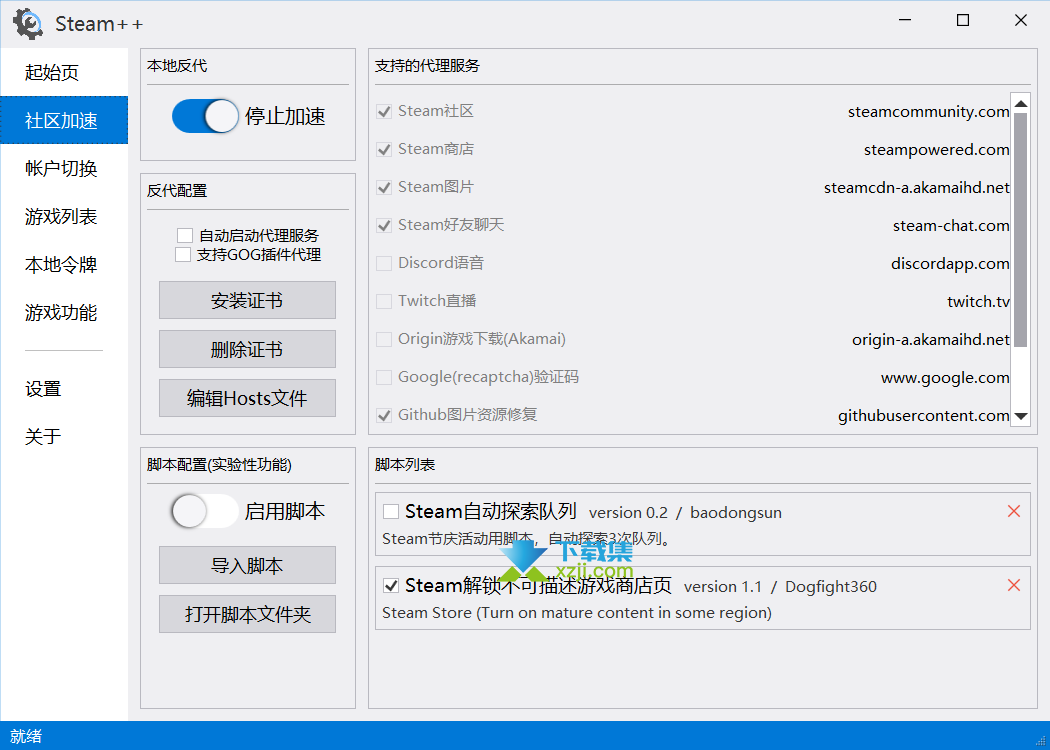Click the author name baodongsun
This screenshot has height=750, width=1050.
coord(736,513)
